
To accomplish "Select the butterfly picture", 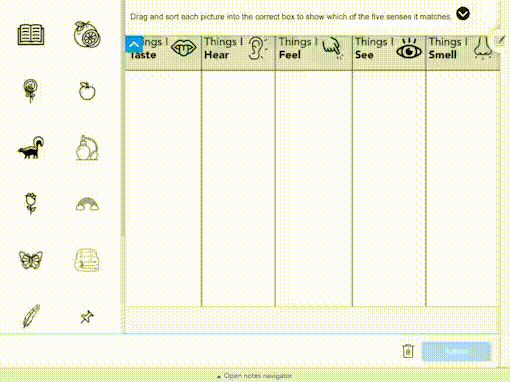I will (31, 260).
